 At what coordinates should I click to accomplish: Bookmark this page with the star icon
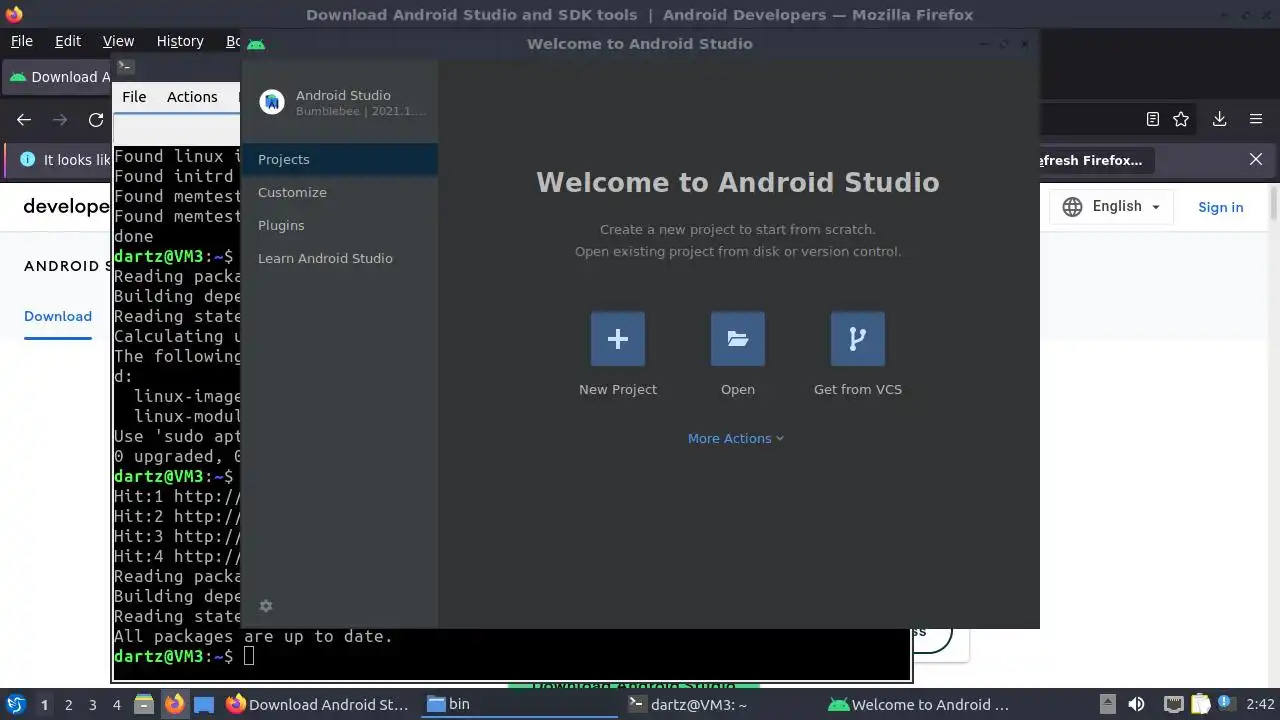point(1181,119)
